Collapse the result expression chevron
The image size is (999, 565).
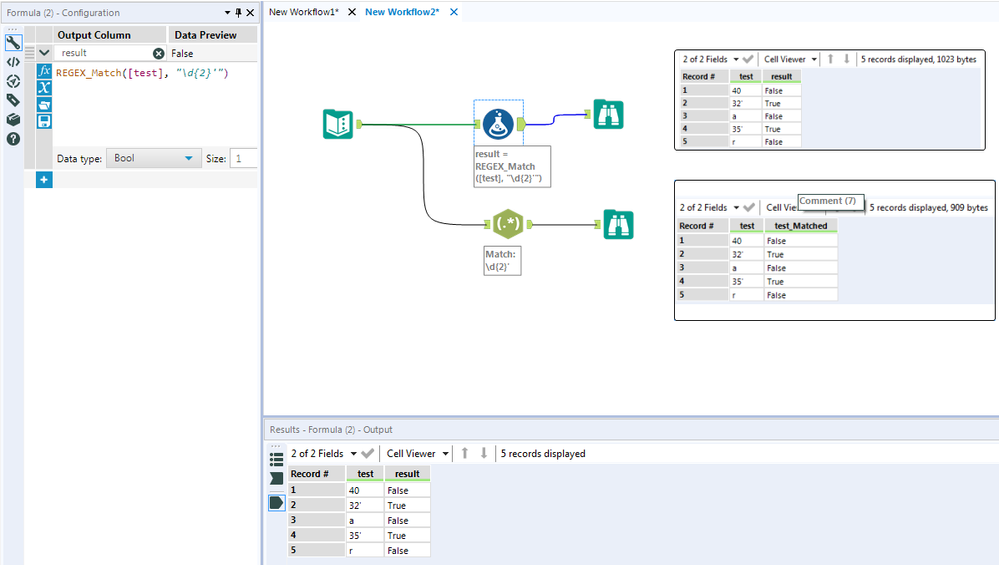click(44, 53)
